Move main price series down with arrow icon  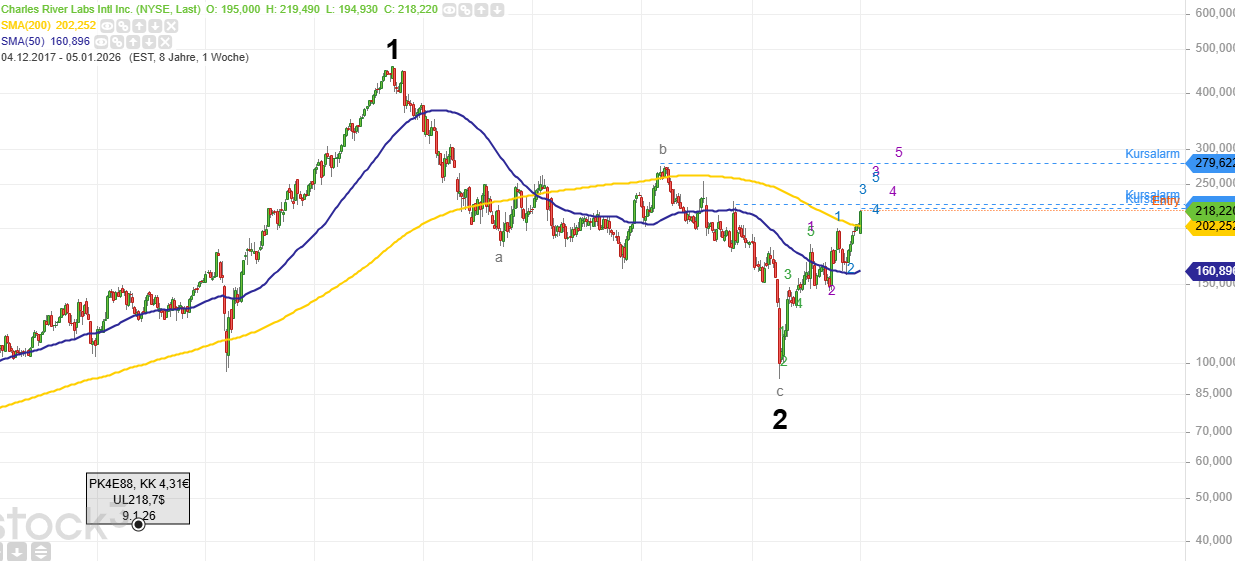(497, 10)
